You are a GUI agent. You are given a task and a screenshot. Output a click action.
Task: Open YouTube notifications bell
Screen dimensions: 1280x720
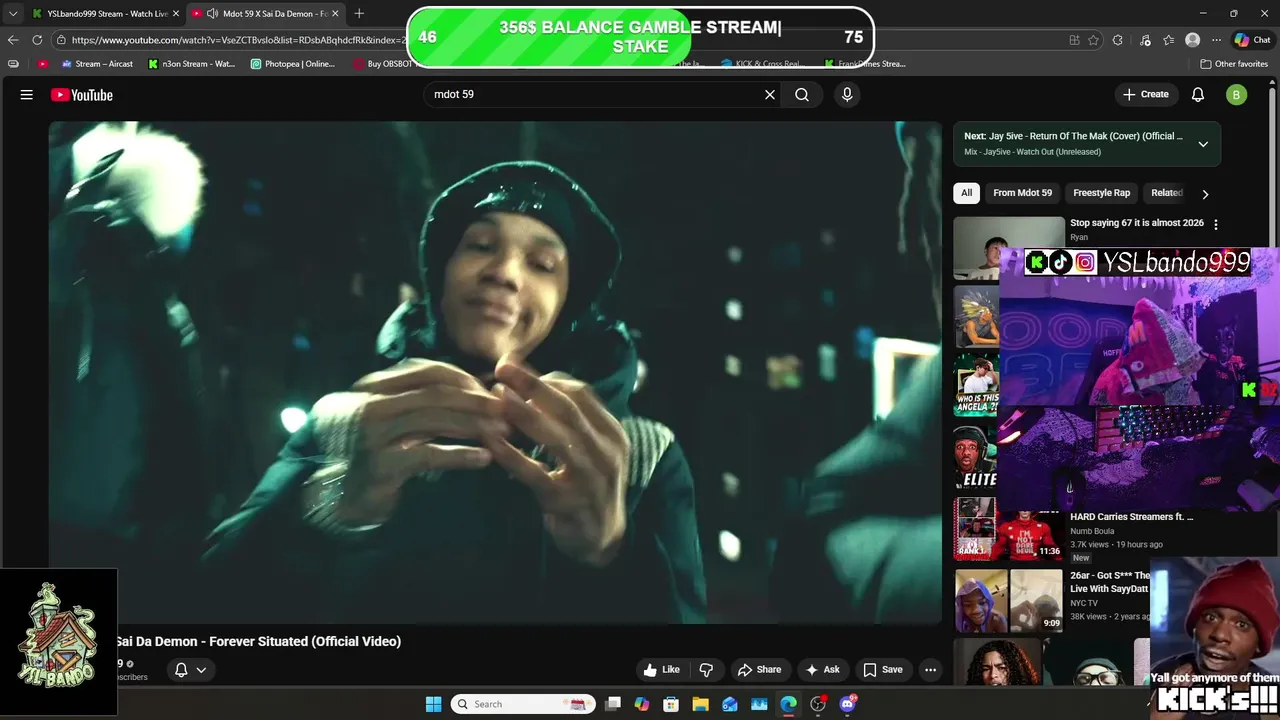tap(1198, 95)
